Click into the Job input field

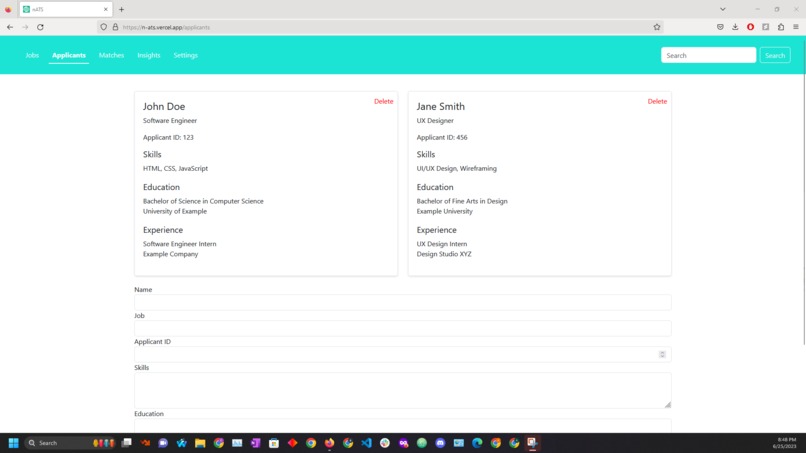coord(402,328)
